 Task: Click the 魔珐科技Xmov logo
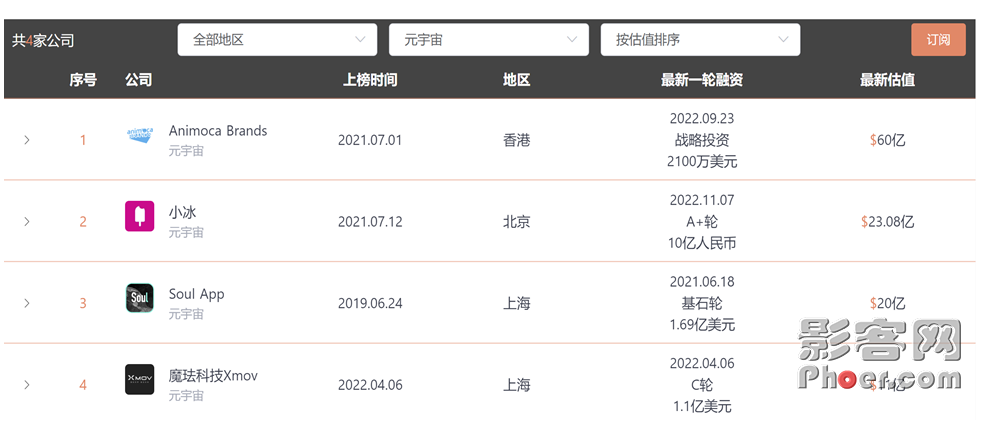[139, 379]
